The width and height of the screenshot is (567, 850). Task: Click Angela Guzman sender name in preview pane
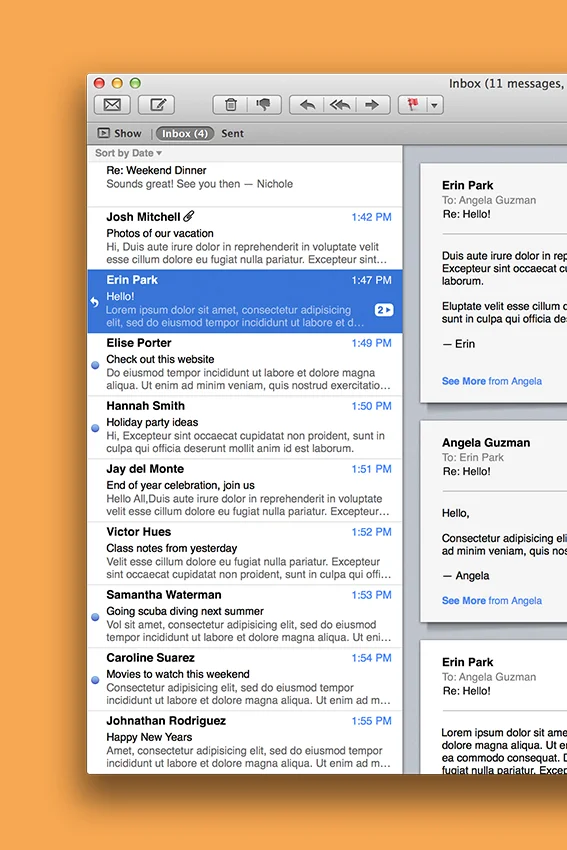[486, 442]
